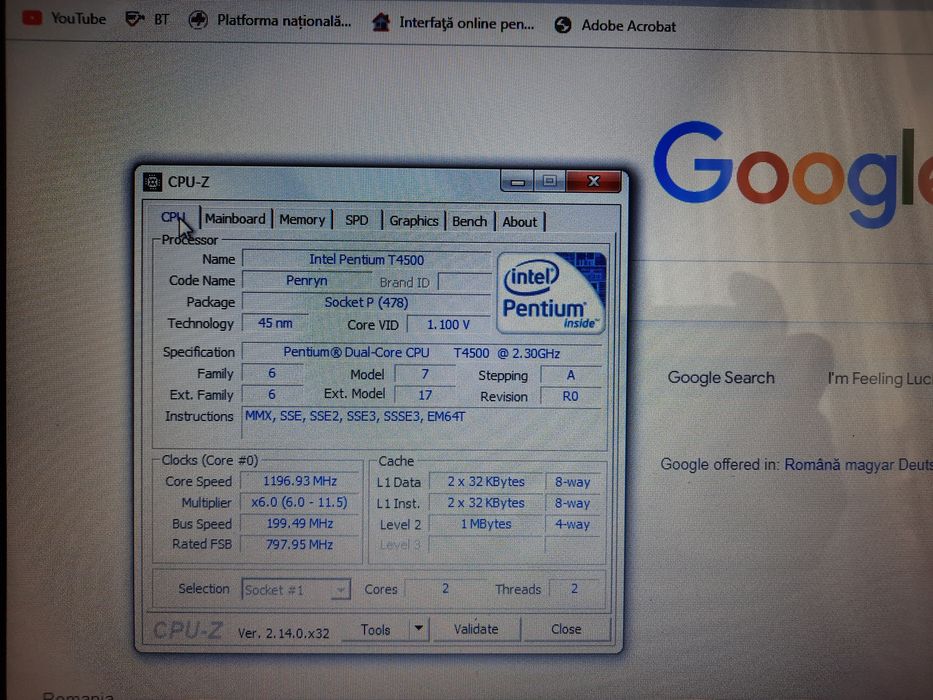Click the Bus Speed value 199.49 MHz

tap(299, 523)
